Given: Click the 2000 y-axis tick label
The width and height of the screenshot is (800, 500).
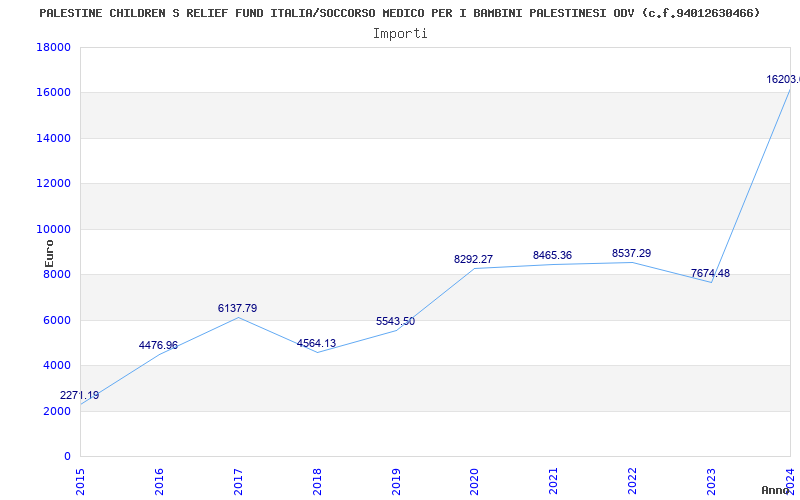Looking at the screenshot, I should [x=57, y=411].
